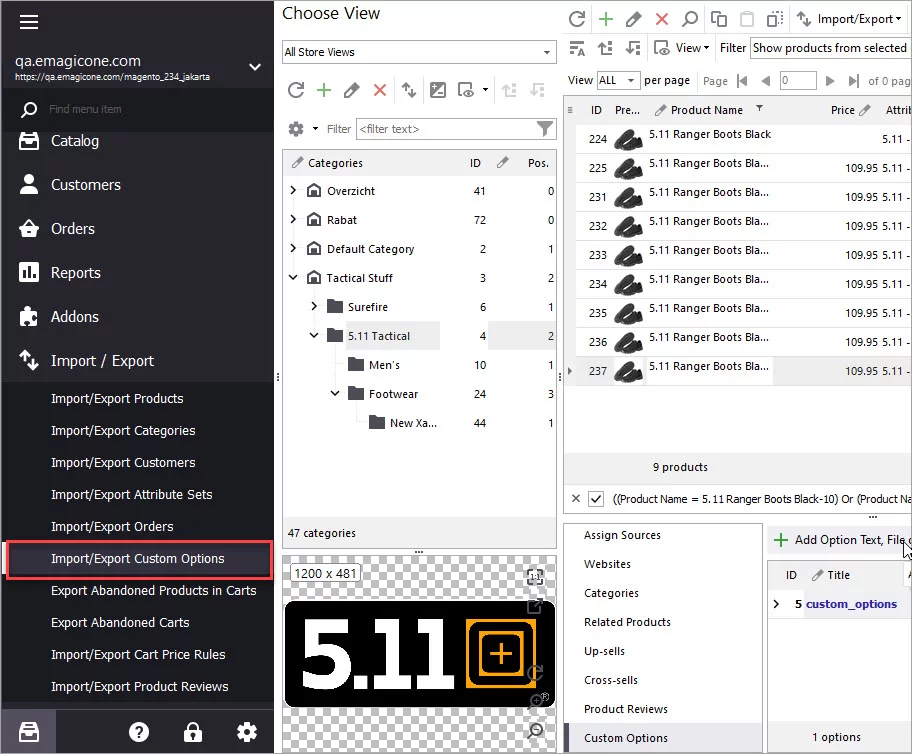The height and width of the screenshot is (754, 912).
Task: Open the Addons section
Action: click(74, 316)
